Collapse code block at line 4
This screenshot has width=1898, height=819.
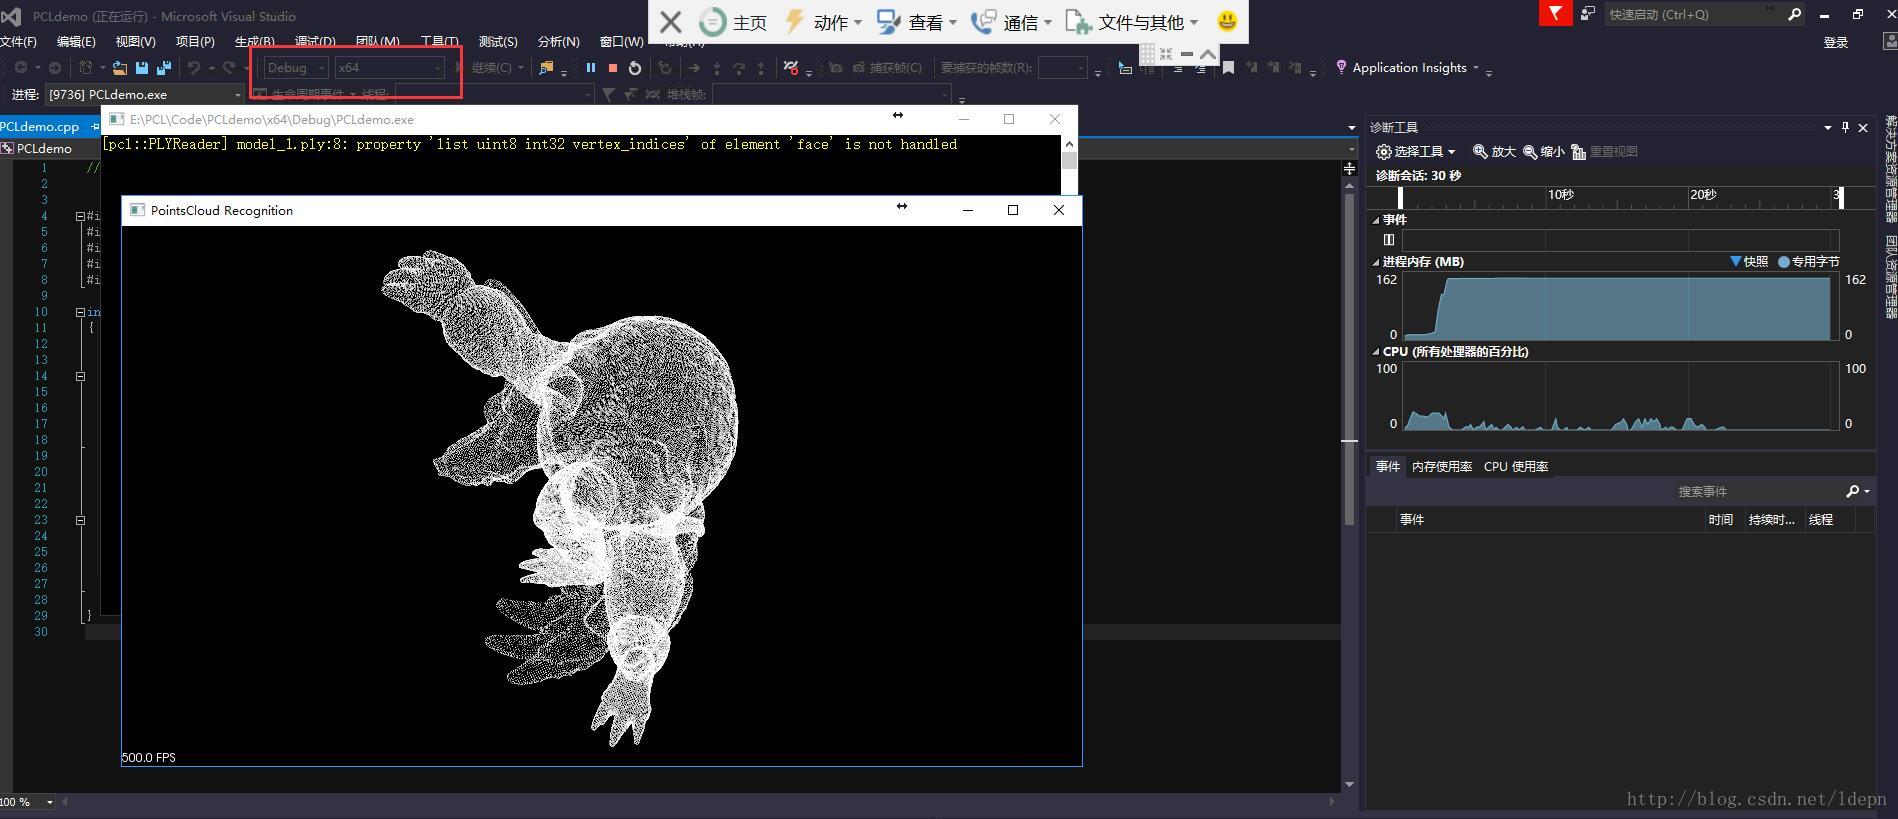80,216
